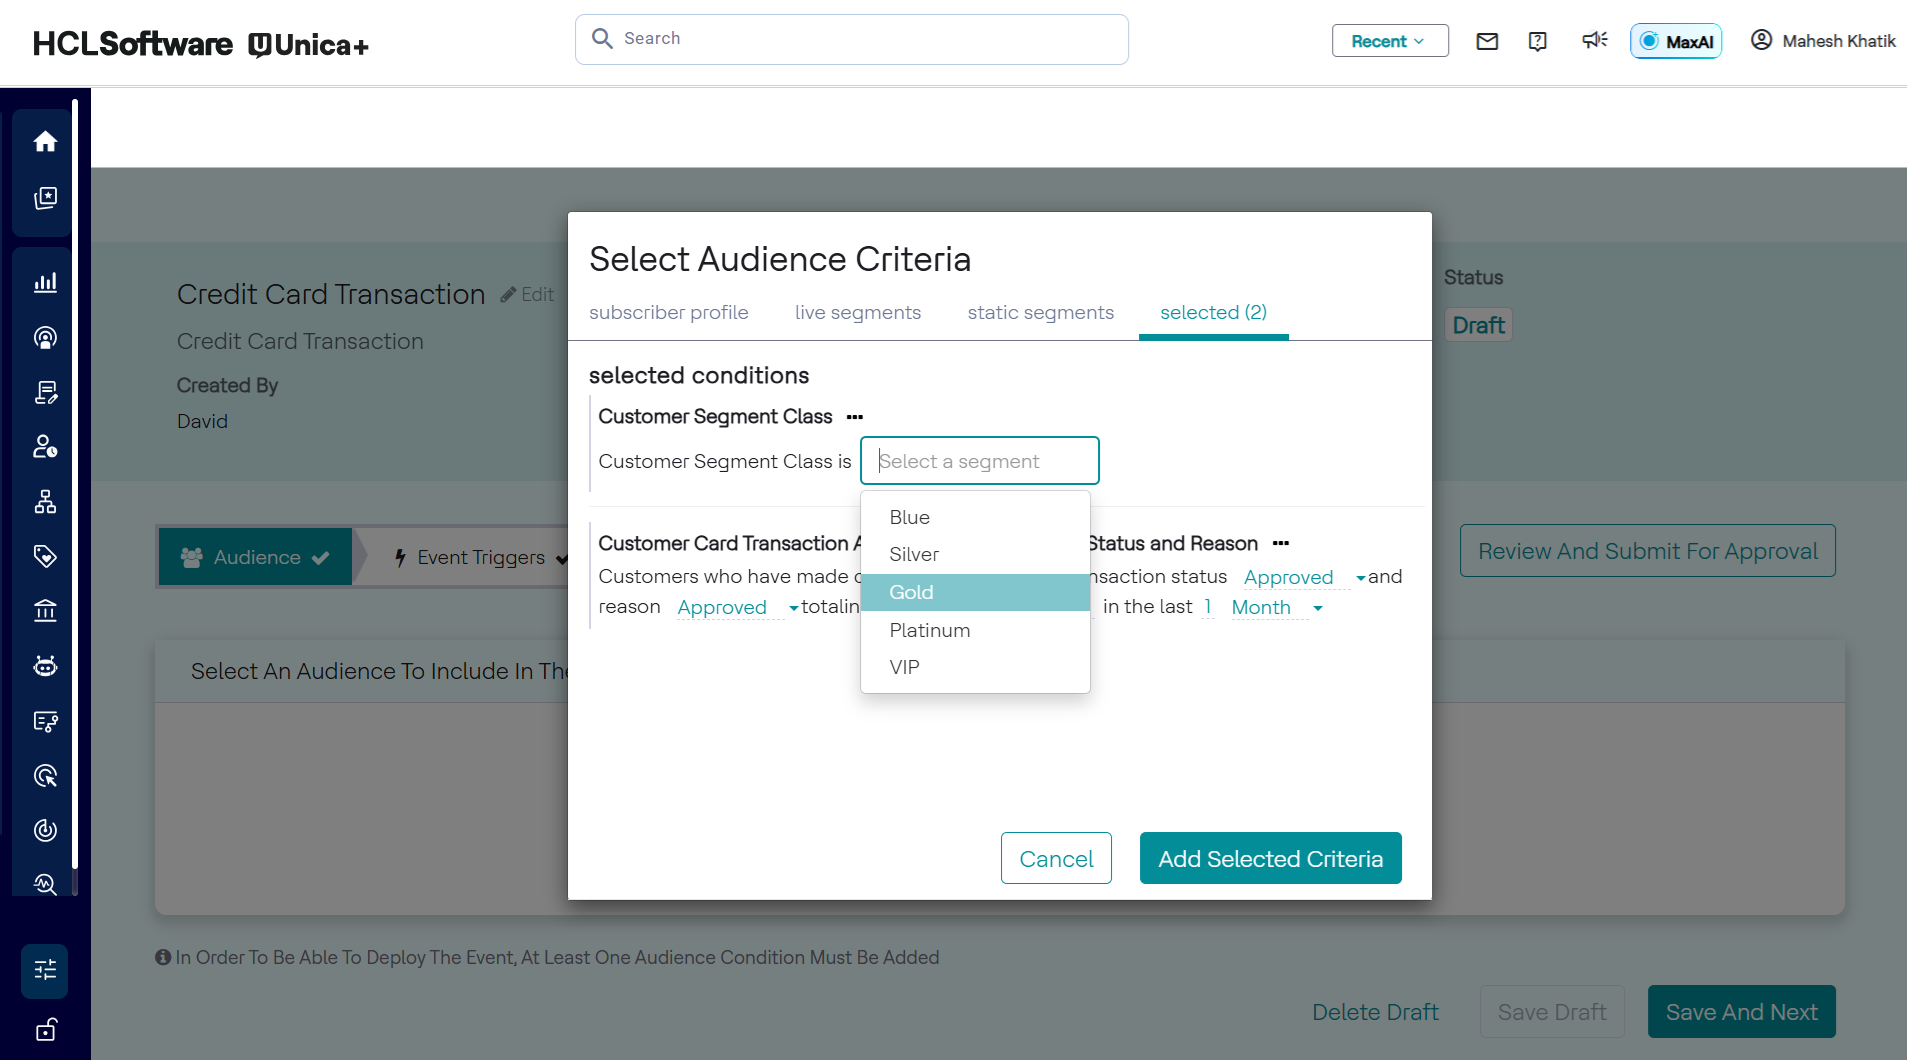Screen dimensions: 1907x1060
Task: Click the help question mark icon
Action: tap(1538, 41)
